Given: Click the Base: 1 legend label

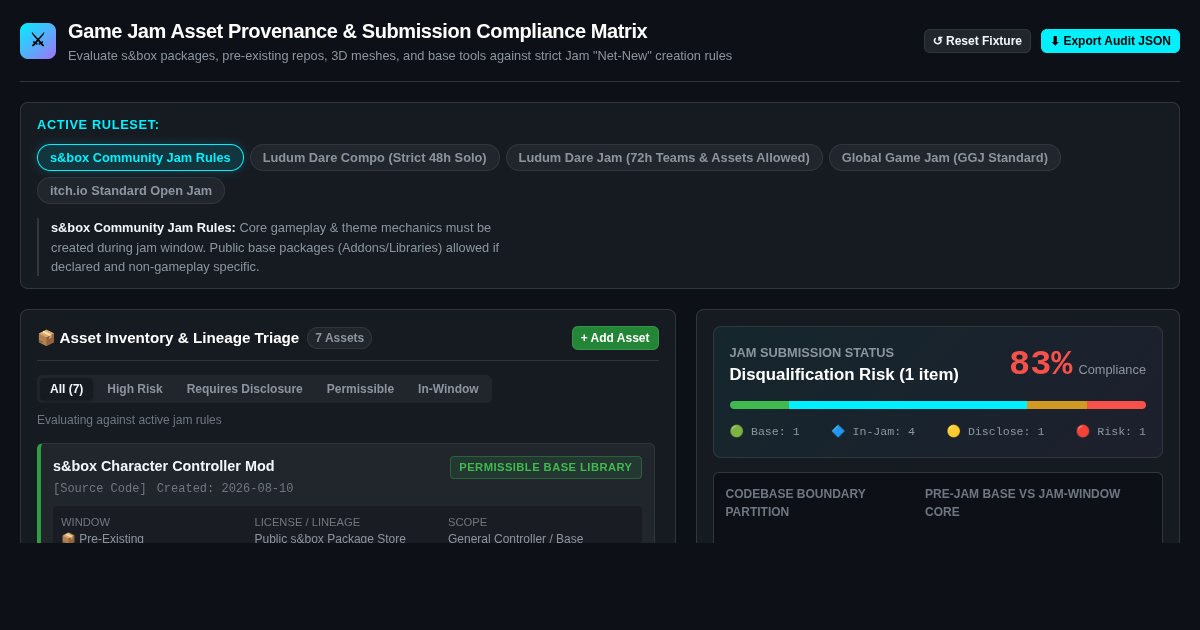Looking at the screenshot, I should pos(775,432).
